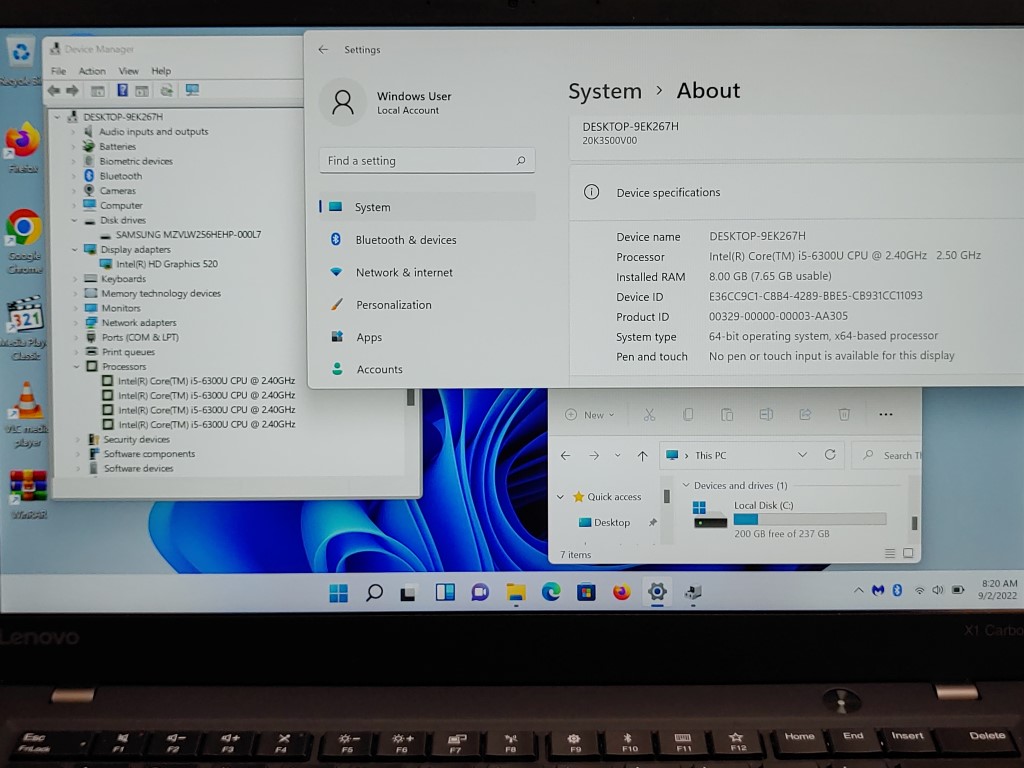
Task: Collapse the Disk drives node
Action: 74,221
